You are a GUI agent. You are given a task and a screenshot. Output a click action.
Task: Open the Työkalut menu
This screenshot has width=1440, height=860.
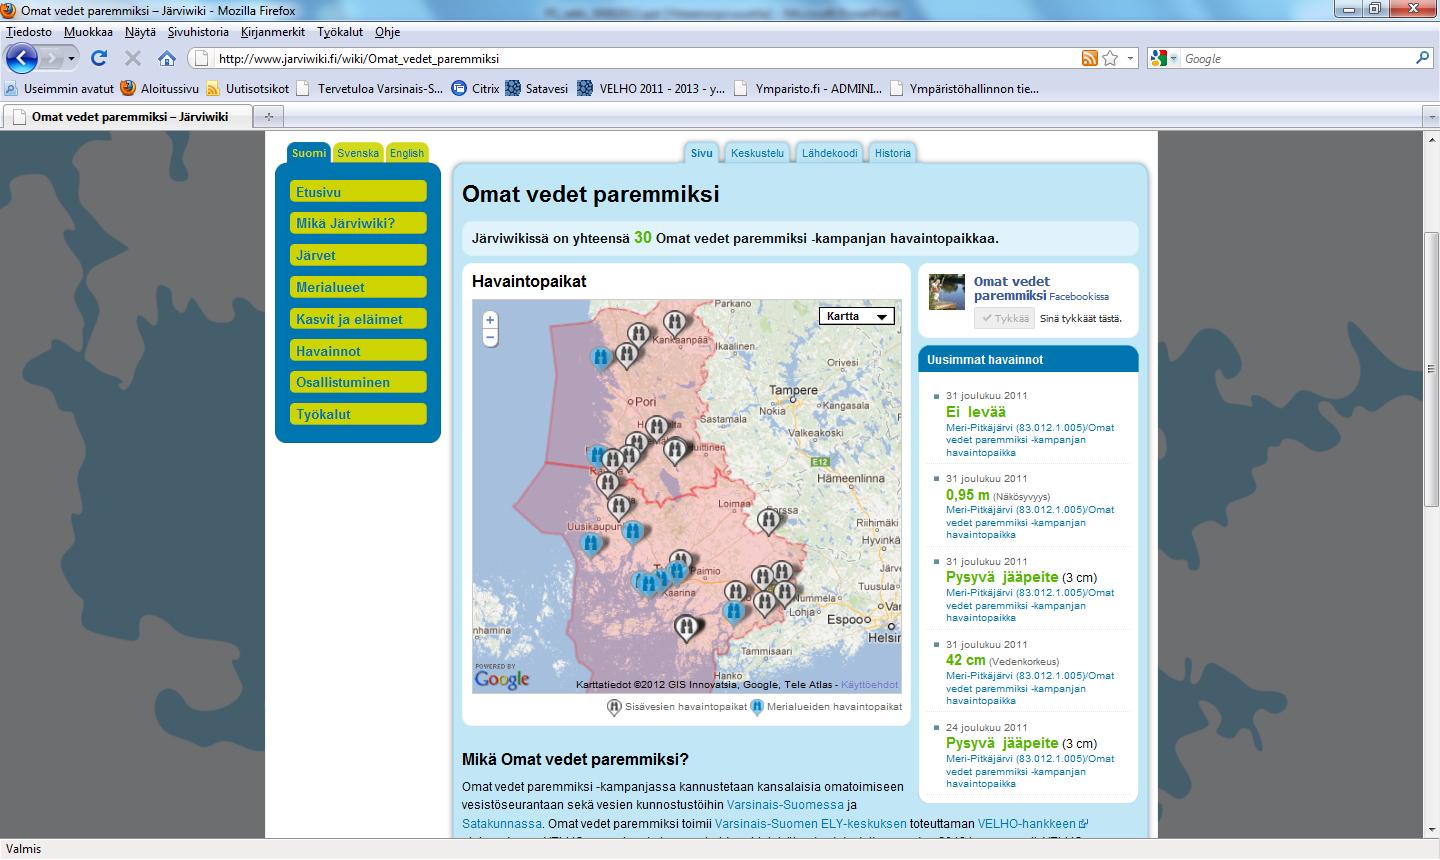340,32
